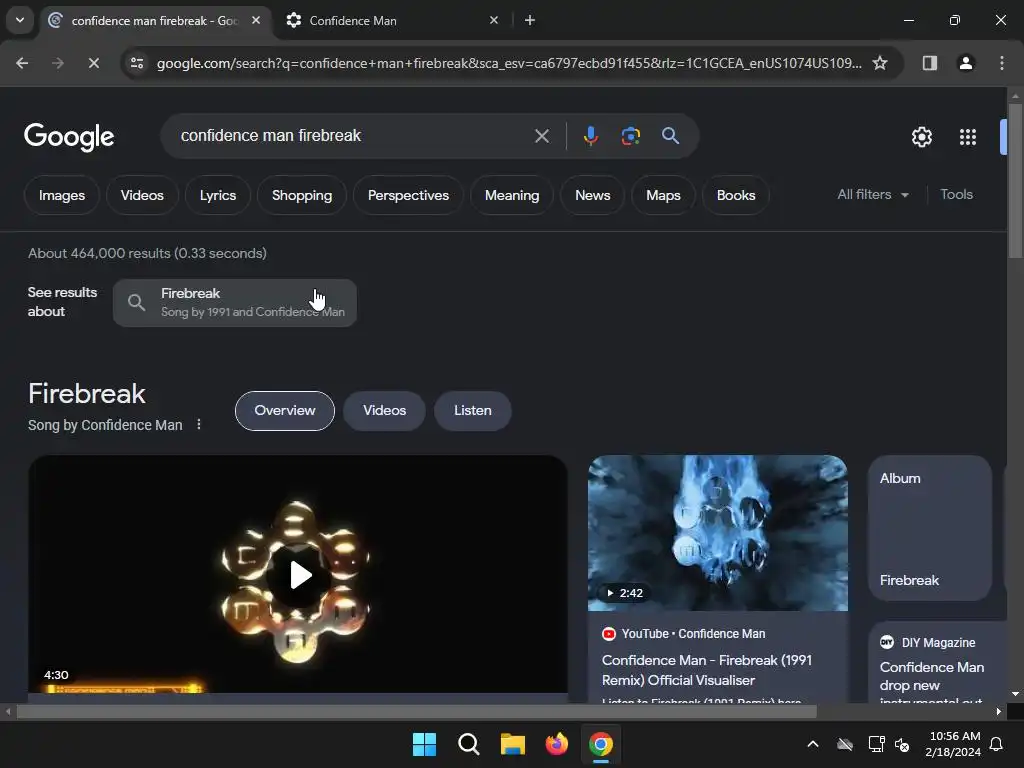
Task: Open the Album Firebreak card
Action: click(930, 528)
